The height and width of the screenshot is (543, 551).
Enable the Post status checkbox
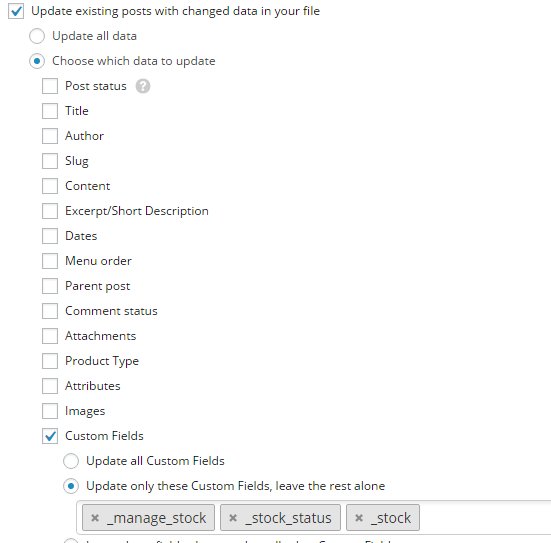coord(50,86)
